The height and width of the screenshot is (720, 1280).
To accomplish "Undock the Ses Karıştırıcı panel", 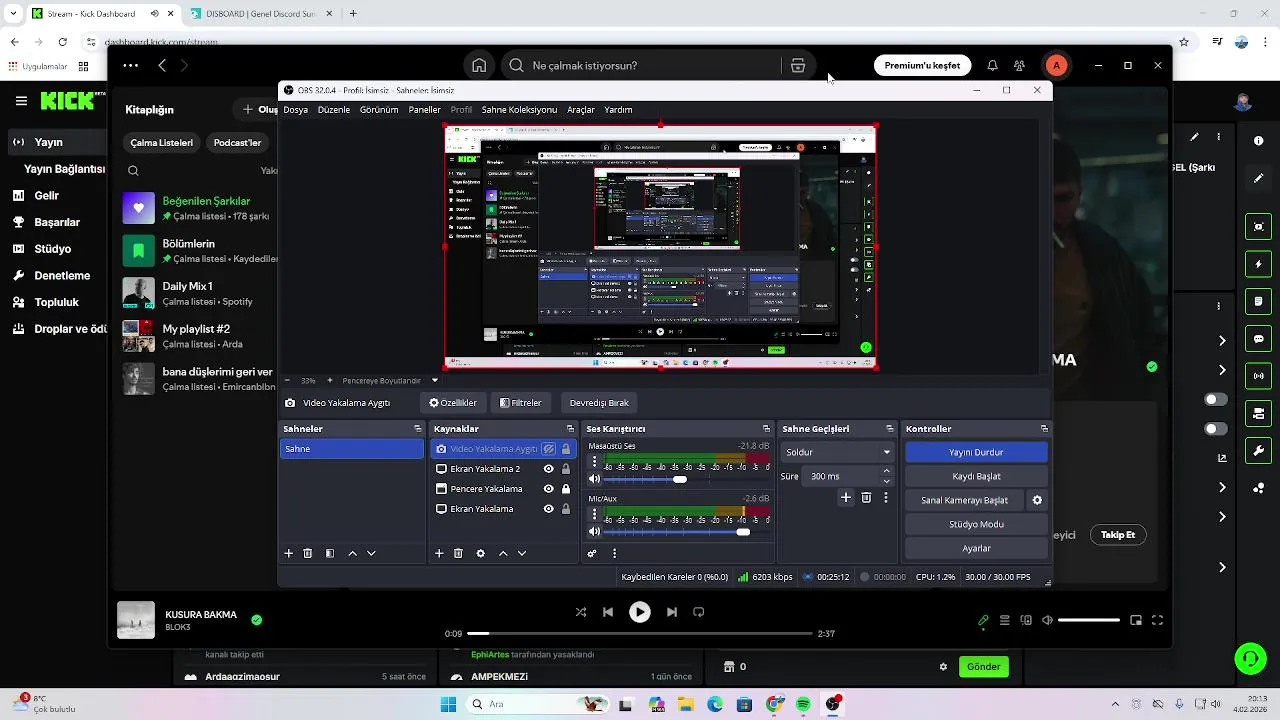I will click(766, 429).
